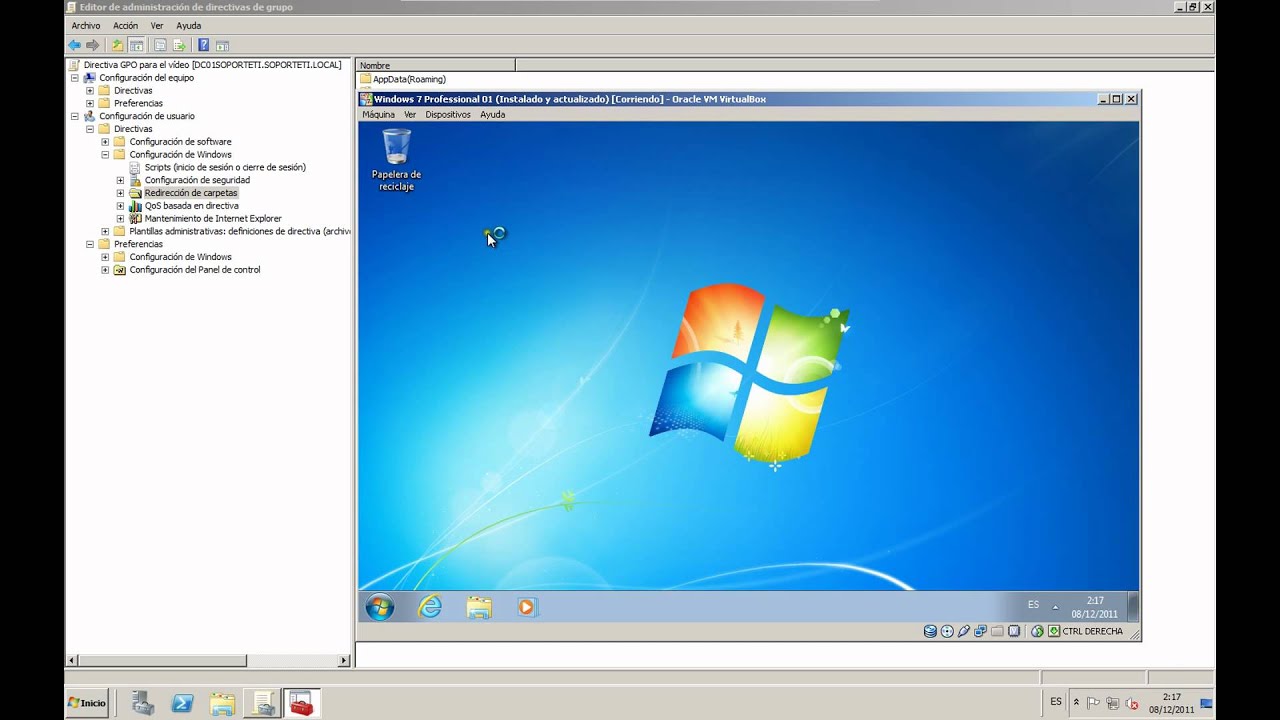Open the Acción menu

126,25
